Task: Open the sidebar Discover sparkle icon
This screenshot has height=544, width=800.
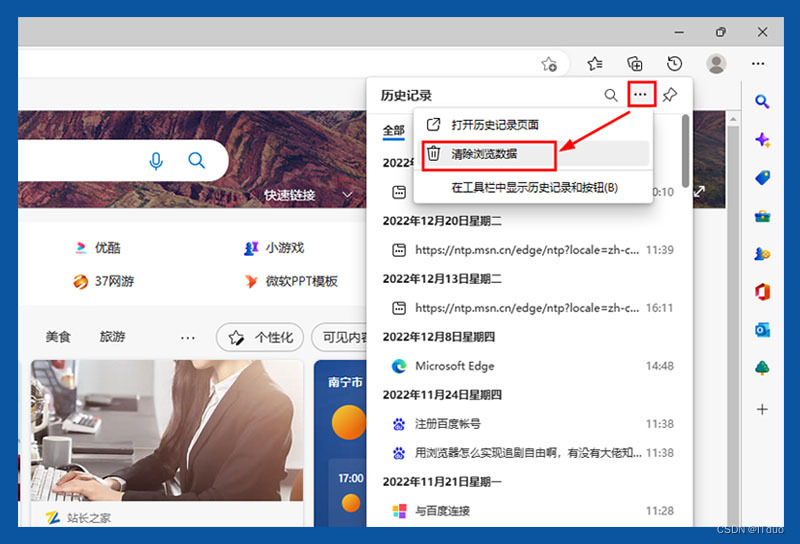Action: coord(762,139)
